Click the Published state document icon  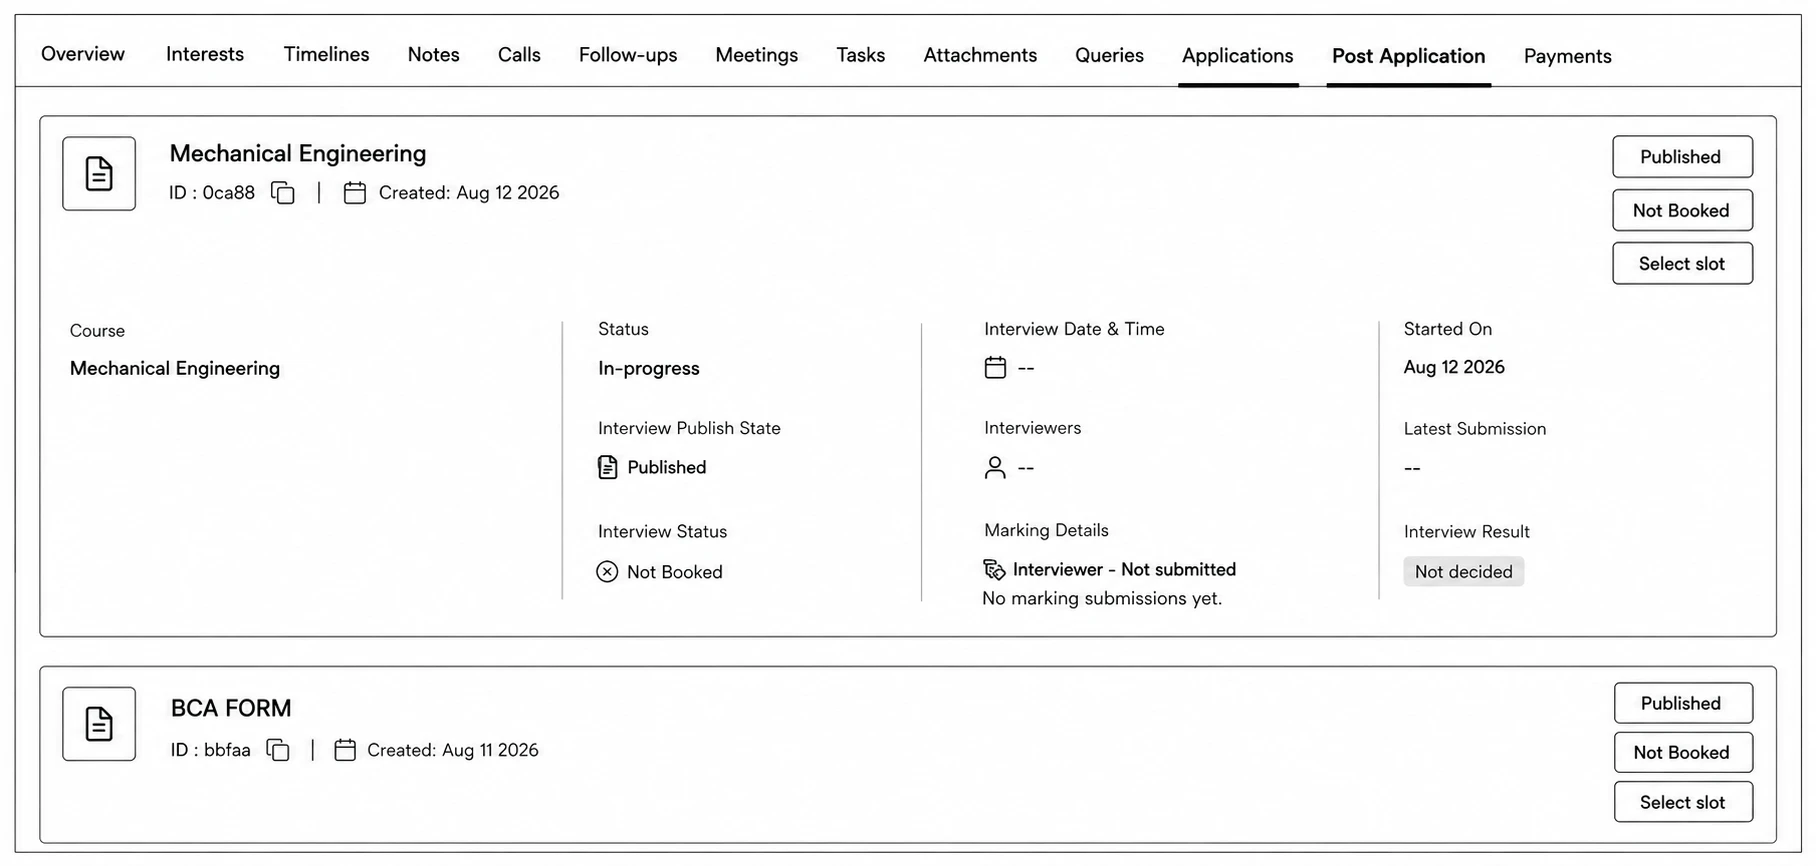[x=607, y=467]
